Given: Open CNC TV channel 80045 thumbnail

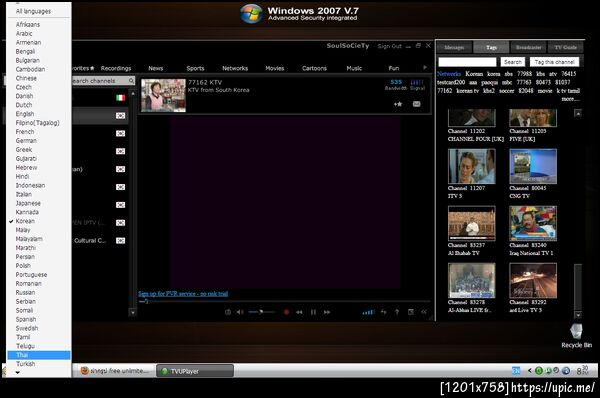Looking at the screenshot, I should [x=533, y=166].
